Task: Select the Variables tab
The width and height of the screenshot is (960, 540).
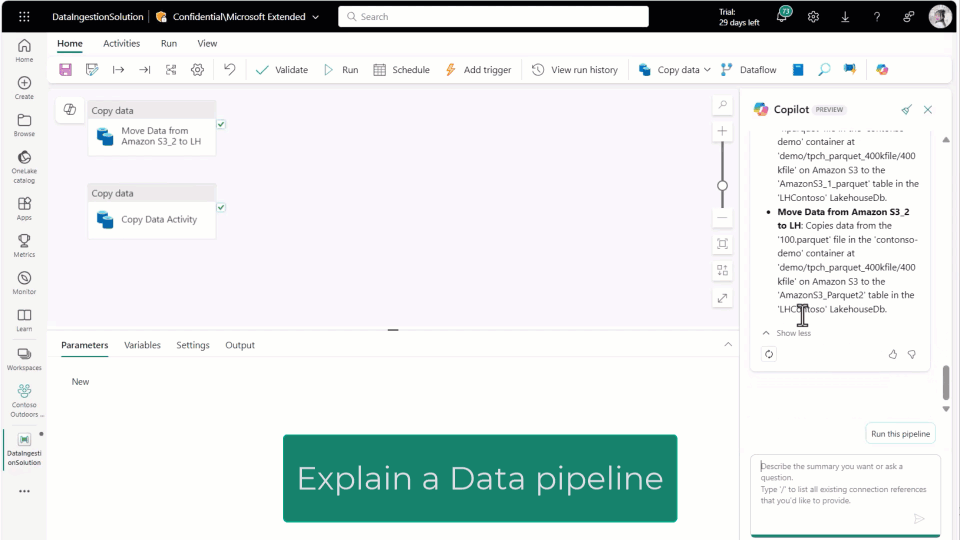Action: pyautogui.click(x=142, y=345)
